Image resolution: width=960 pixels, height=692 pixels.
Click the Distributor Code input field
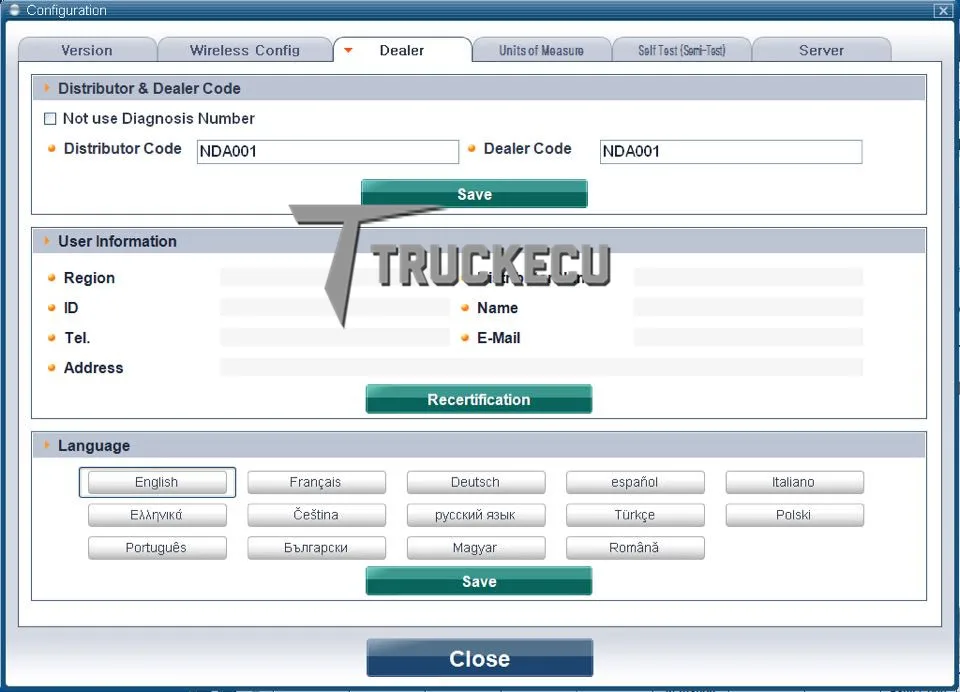(328, 151)
